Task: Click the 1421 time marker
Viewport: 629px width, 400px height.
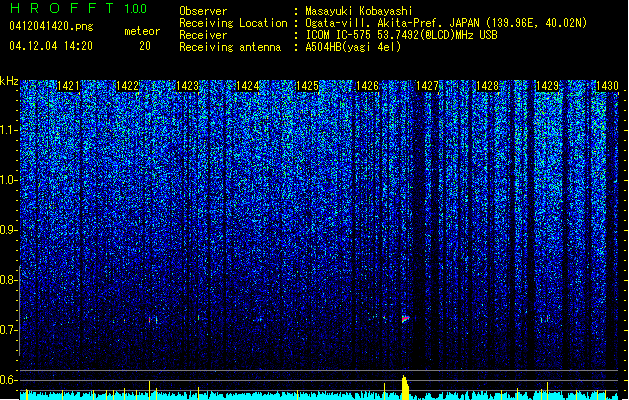Action: (x=68, y=86)
